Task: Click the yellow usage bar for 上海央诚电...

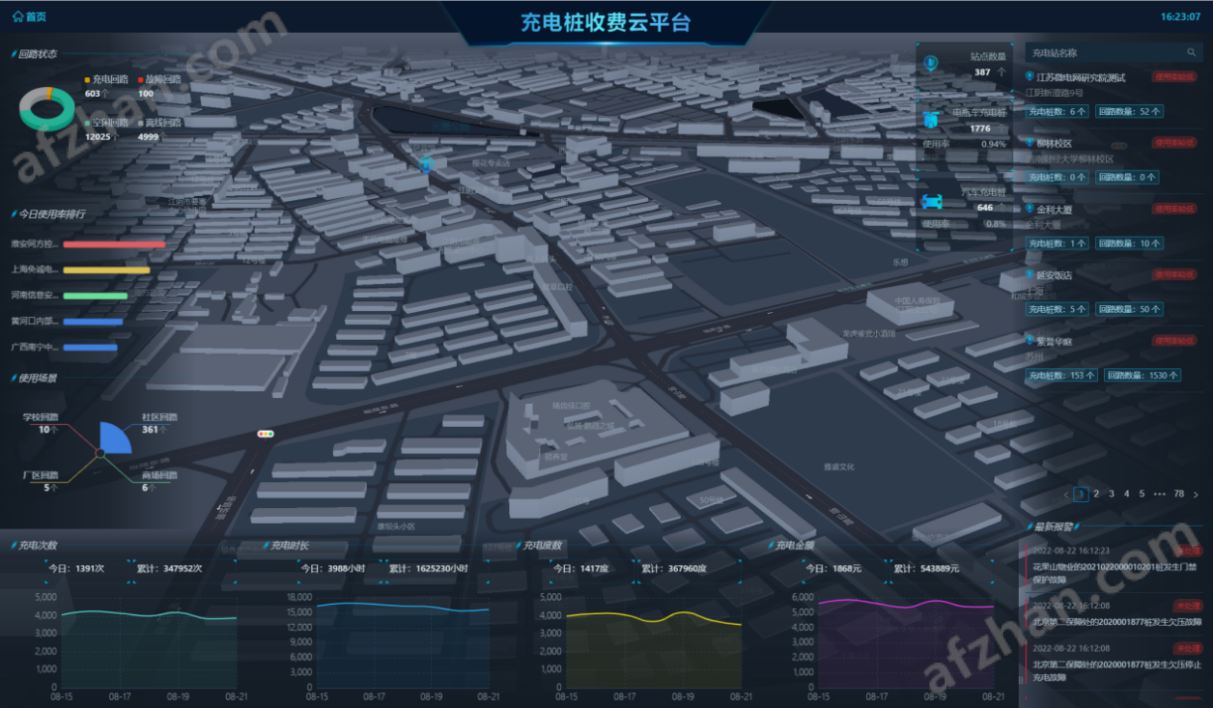Action: (x=106, y=270)
